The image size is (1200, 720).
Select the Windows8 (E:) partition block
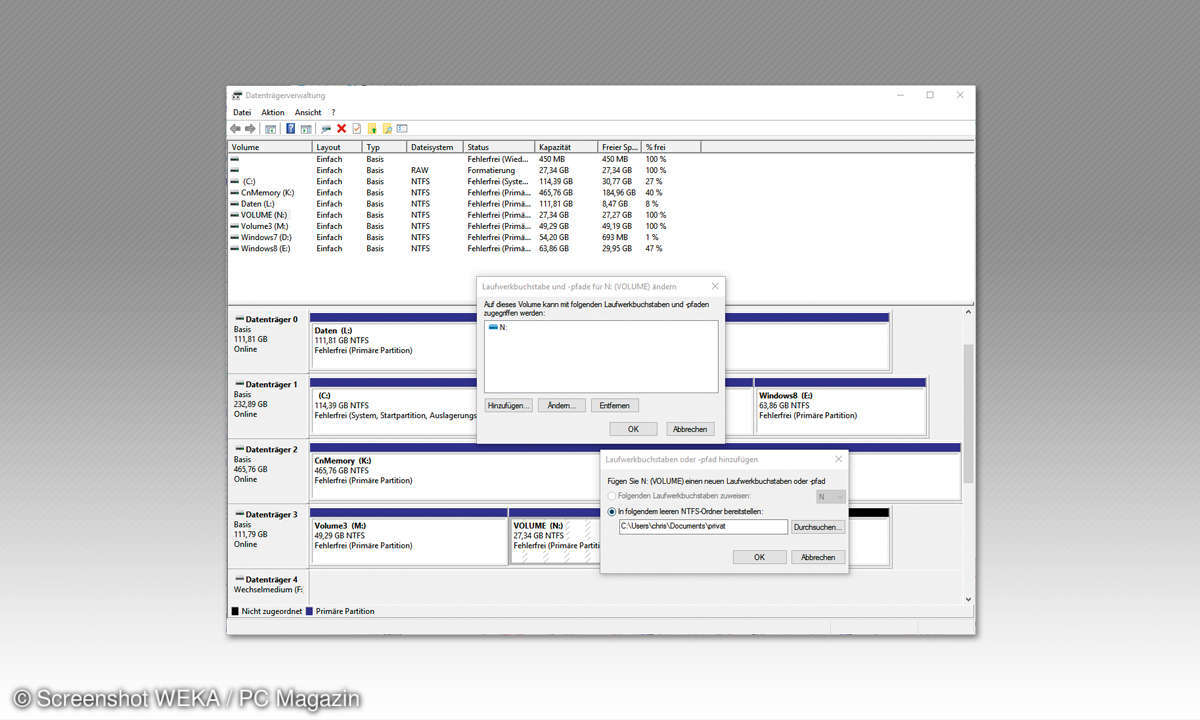pyautogui.click(x=841, y=406)
